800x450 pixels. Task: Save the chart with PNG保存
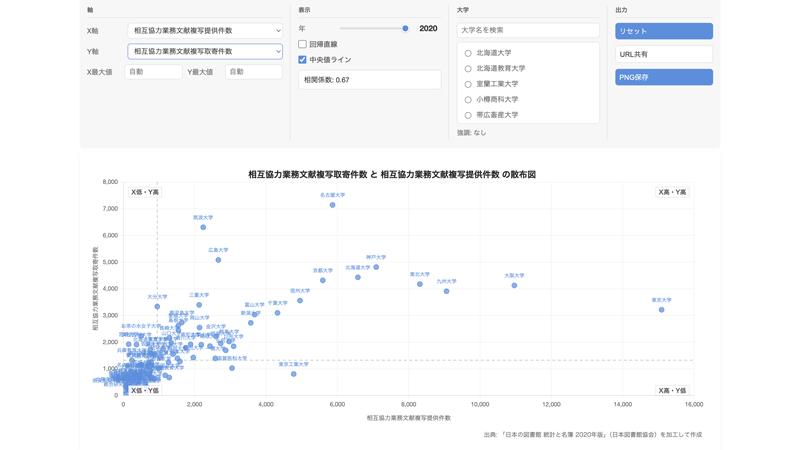point(664,77)
